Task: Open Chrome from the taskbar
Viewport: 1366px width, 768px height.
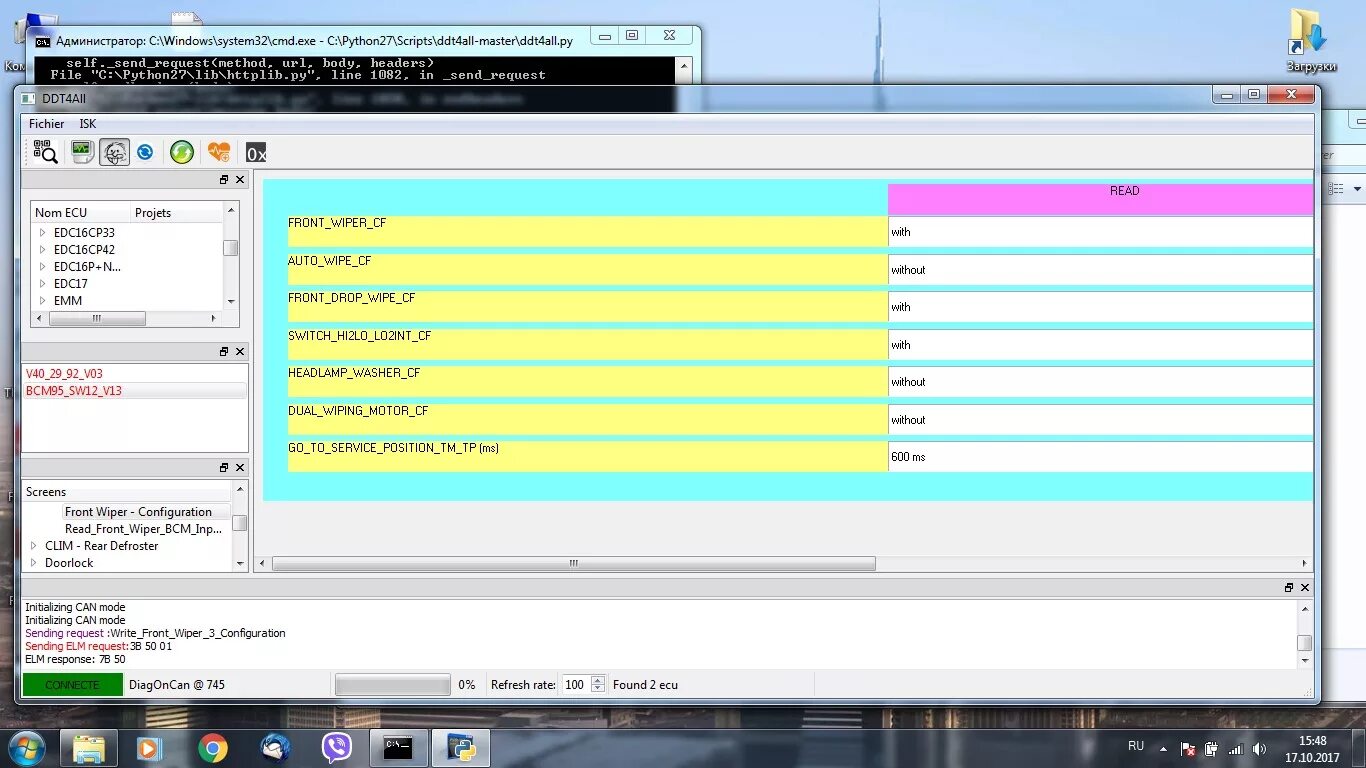Action: pos(212,748)
